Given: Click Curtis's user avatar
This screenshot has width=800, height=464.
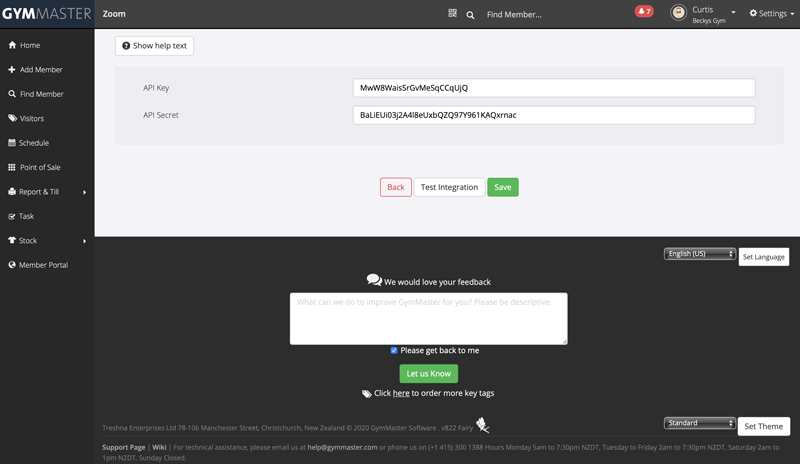Looking at the screenshot, I should pyautogui.click(x=679, y=14).
